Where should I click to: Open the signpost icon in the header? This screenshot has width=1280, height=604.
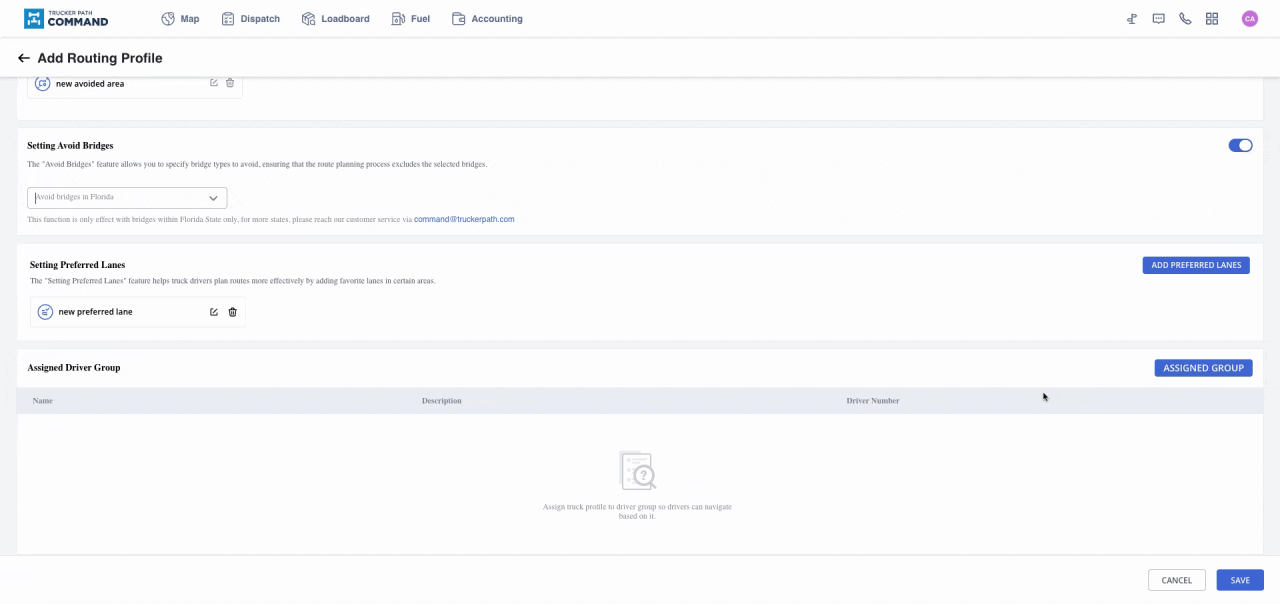pyautogui.click(x=1132, y=19)
